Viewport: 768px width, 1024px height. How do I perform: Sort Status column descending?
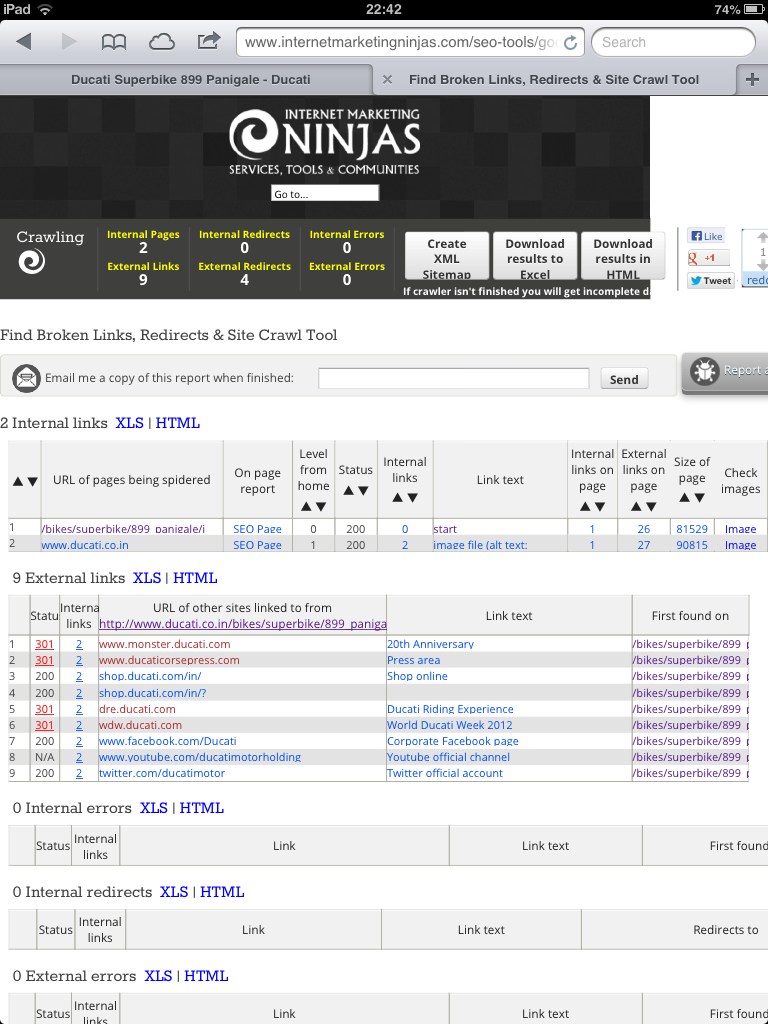coord(363,490)
